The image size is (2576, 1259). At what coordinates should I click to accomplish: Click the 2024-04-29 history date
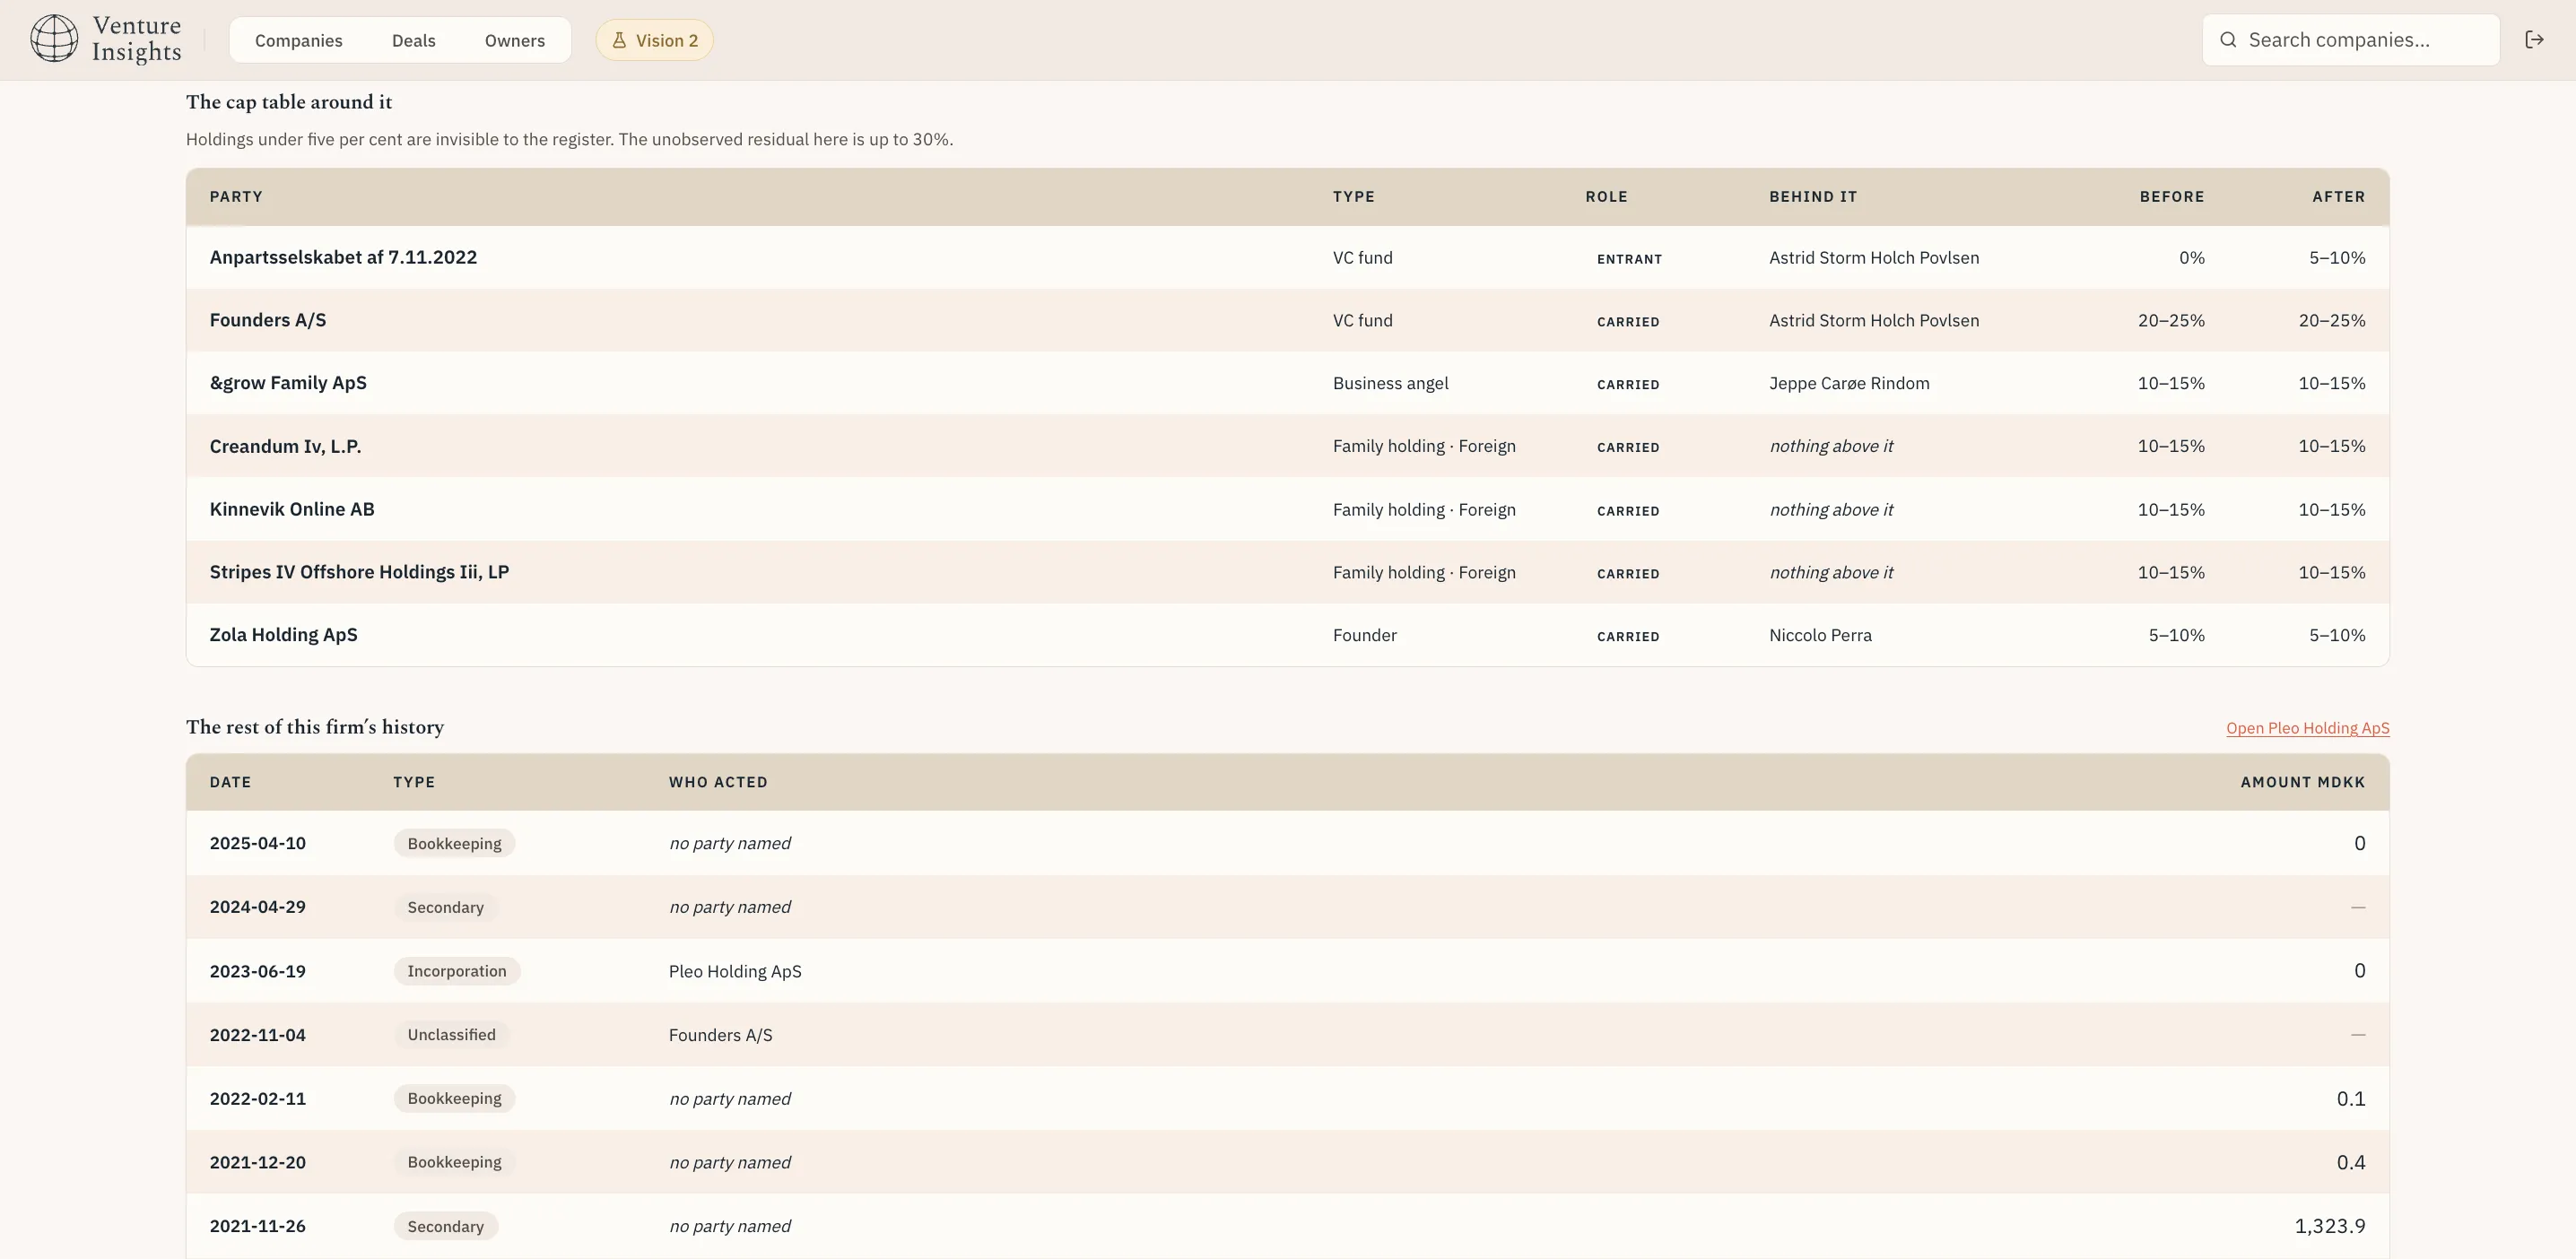(x=258, y=907)
